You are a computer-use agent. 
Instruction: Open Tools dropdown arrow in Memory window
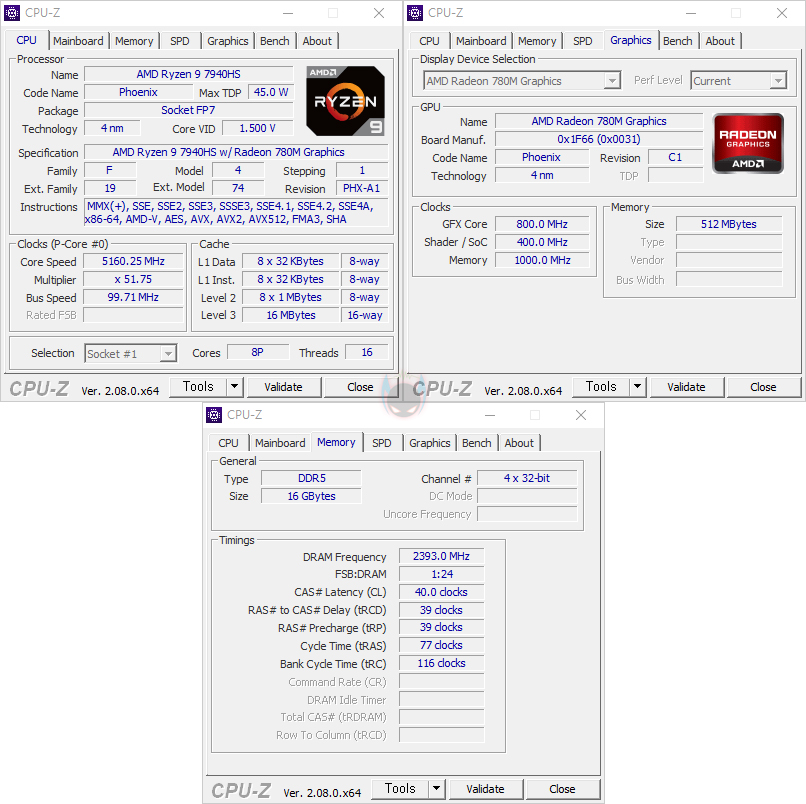click(x=436, y=789)
